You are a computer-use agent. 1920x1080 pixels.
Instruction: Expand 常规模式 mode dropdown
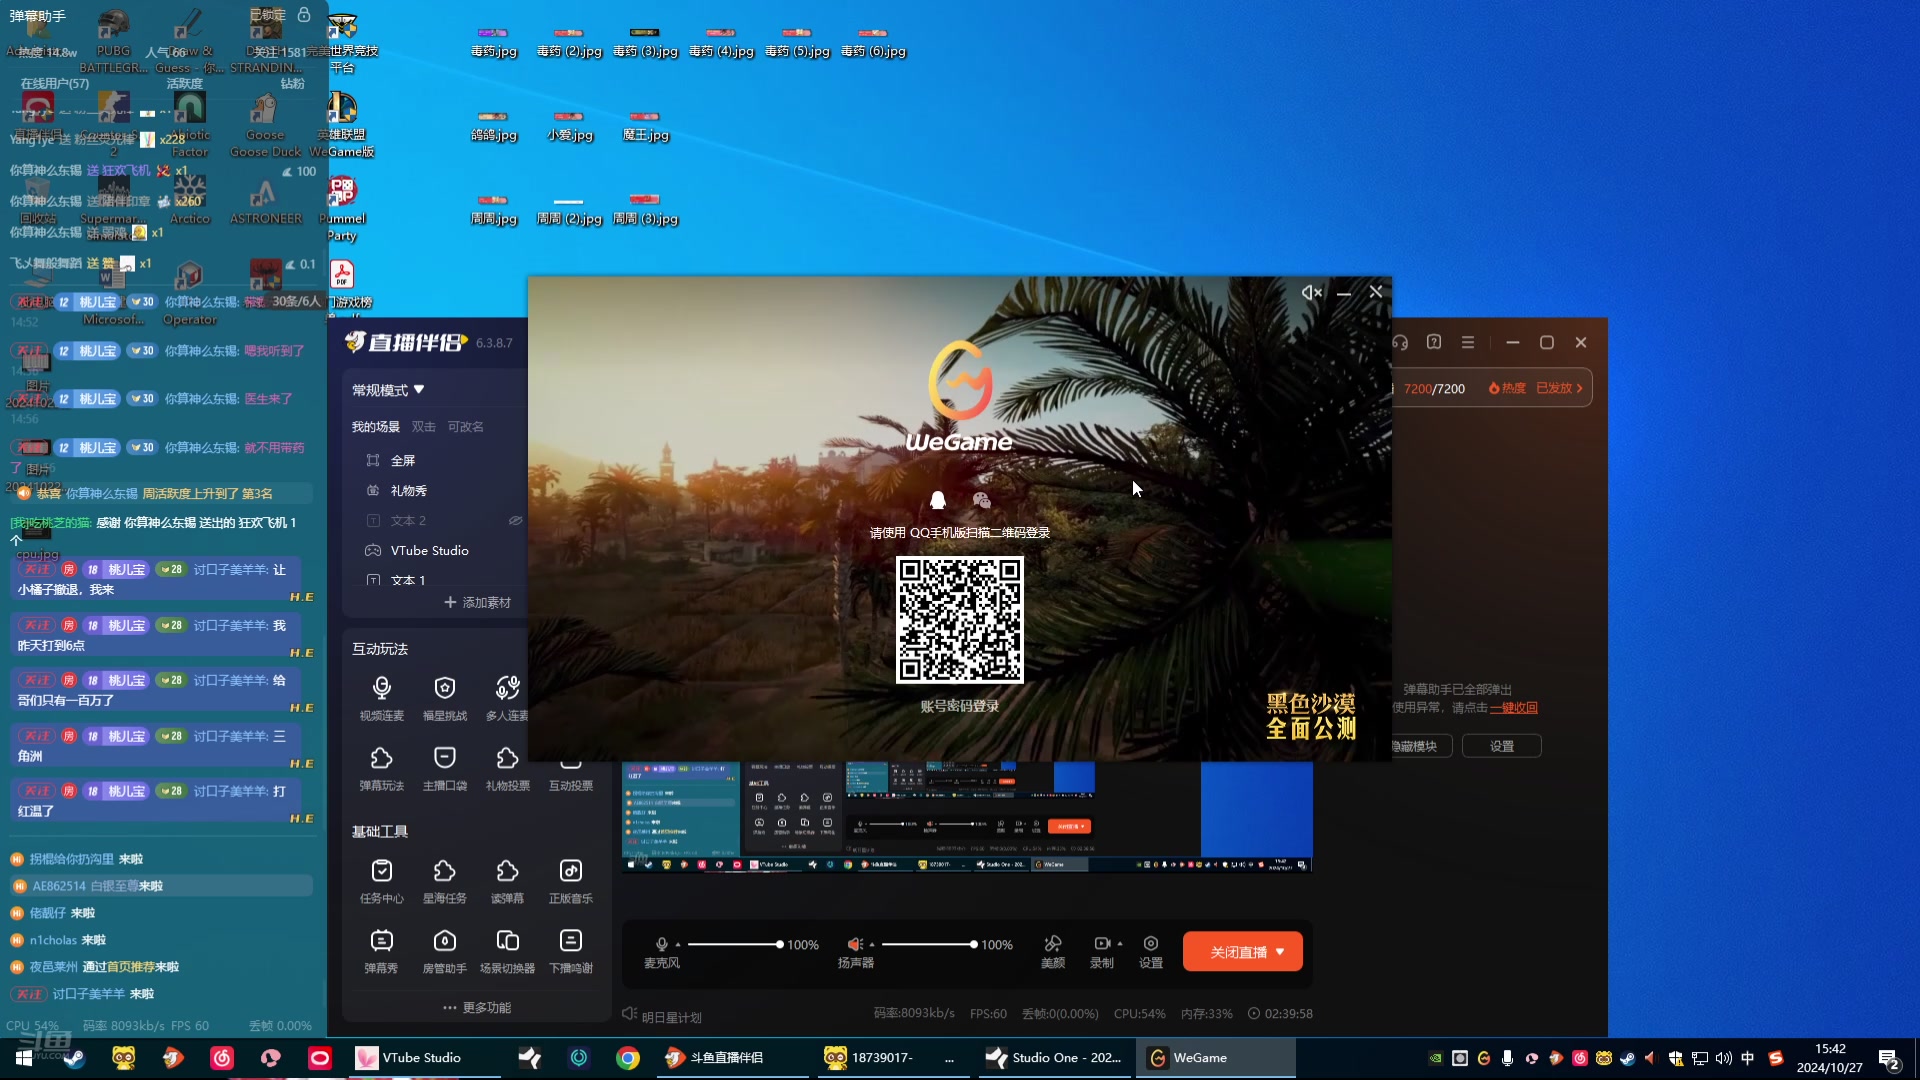(x=388, y=390)
